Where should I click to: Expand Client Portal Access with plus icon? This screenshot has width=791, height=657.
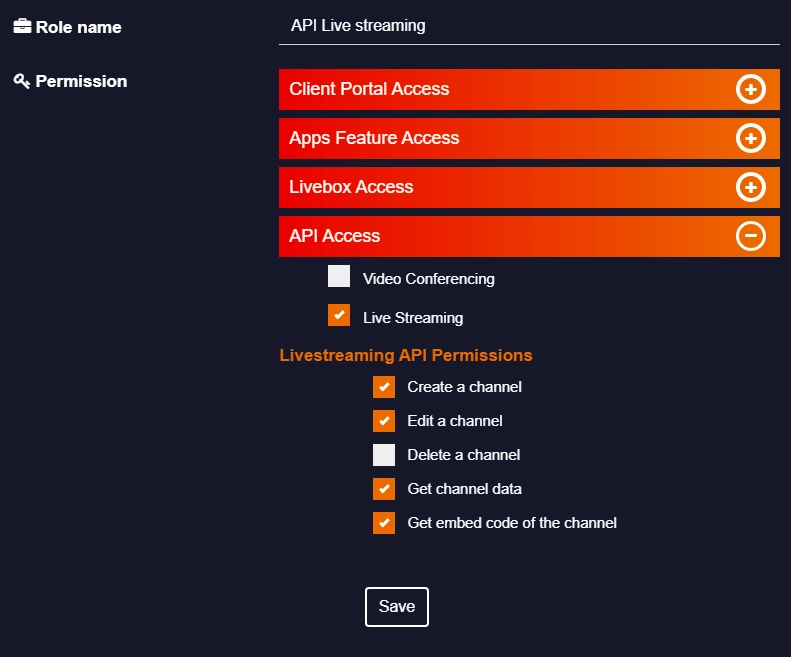click(751, 89)
